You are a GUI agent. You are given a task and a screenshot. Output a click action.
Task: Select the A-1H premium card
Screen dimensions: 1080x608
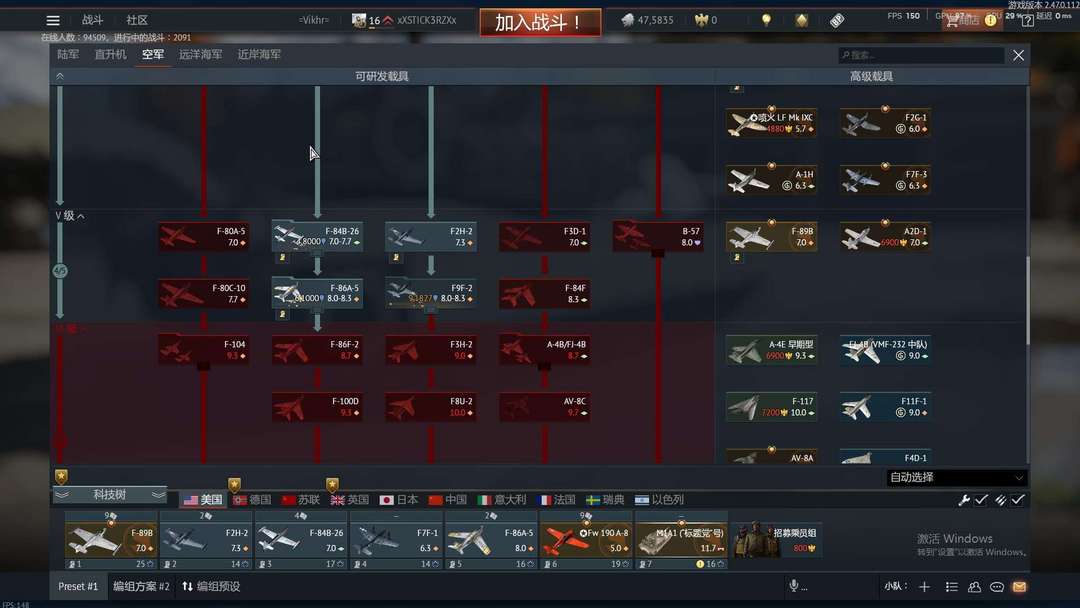[x=771, y=180]
